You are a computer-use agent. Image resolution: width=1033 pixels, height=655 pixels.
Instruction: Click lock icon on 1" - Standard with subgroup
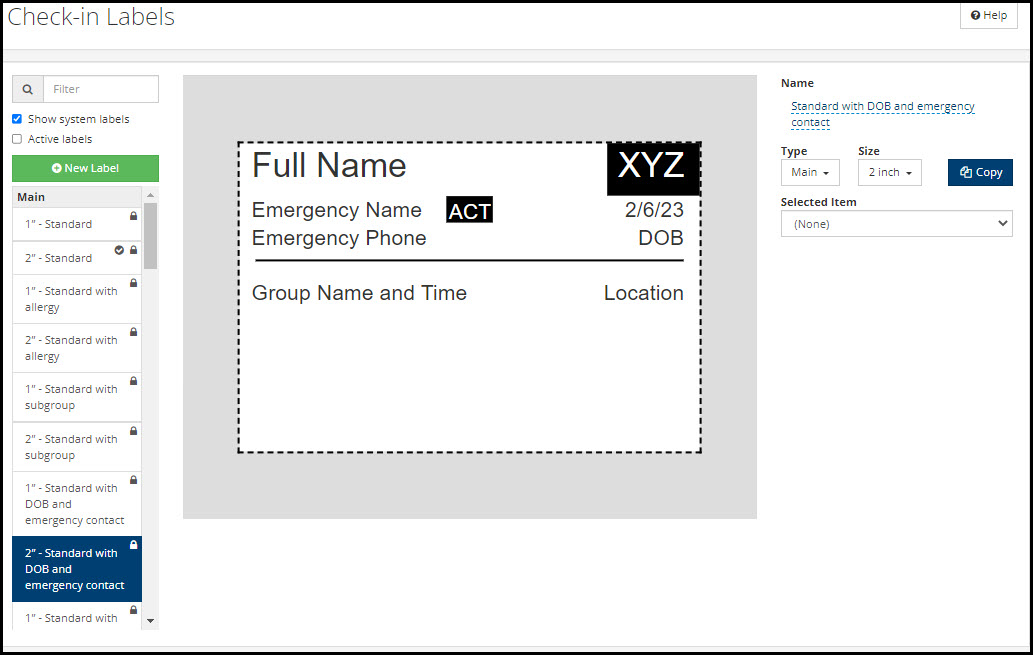coord(134,381)
